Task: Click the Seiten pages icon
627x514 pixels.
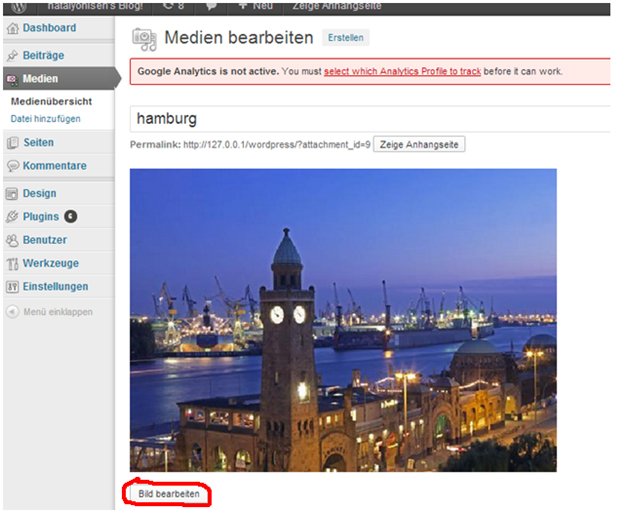Action: 13,143
